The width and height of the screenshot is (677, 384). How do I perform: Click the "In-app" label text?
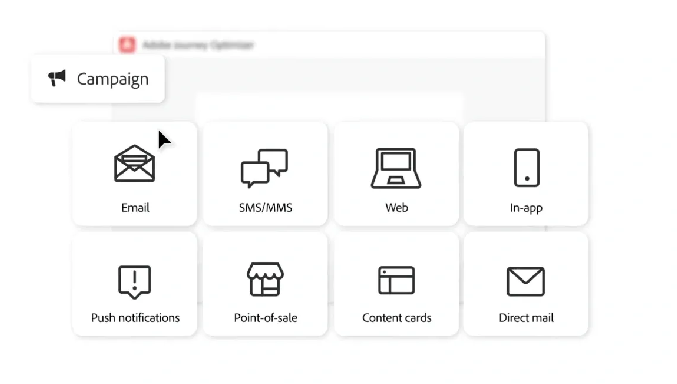[x=526, y=208]
